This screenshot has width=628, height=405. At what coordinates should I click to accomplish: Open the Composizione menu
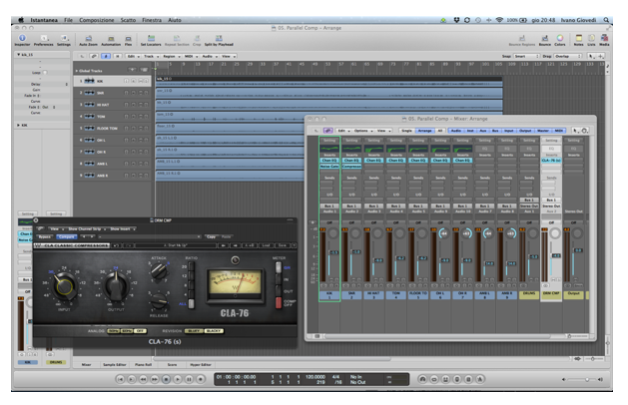[x=97, y=20]
